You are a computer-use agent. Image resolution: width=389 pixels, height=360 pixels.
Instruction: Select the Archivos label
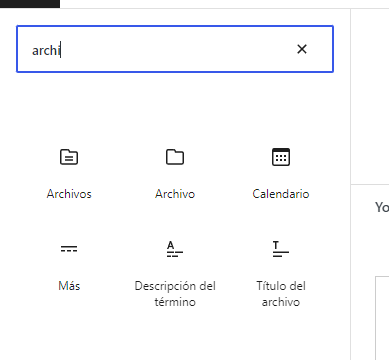(x=69, y=194)
